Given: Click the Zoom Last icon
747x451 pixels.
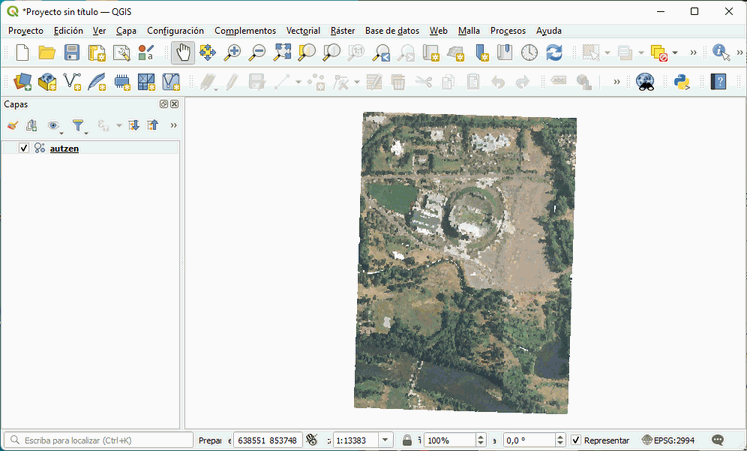Looking at the screenshot, I should coord(381,52).
